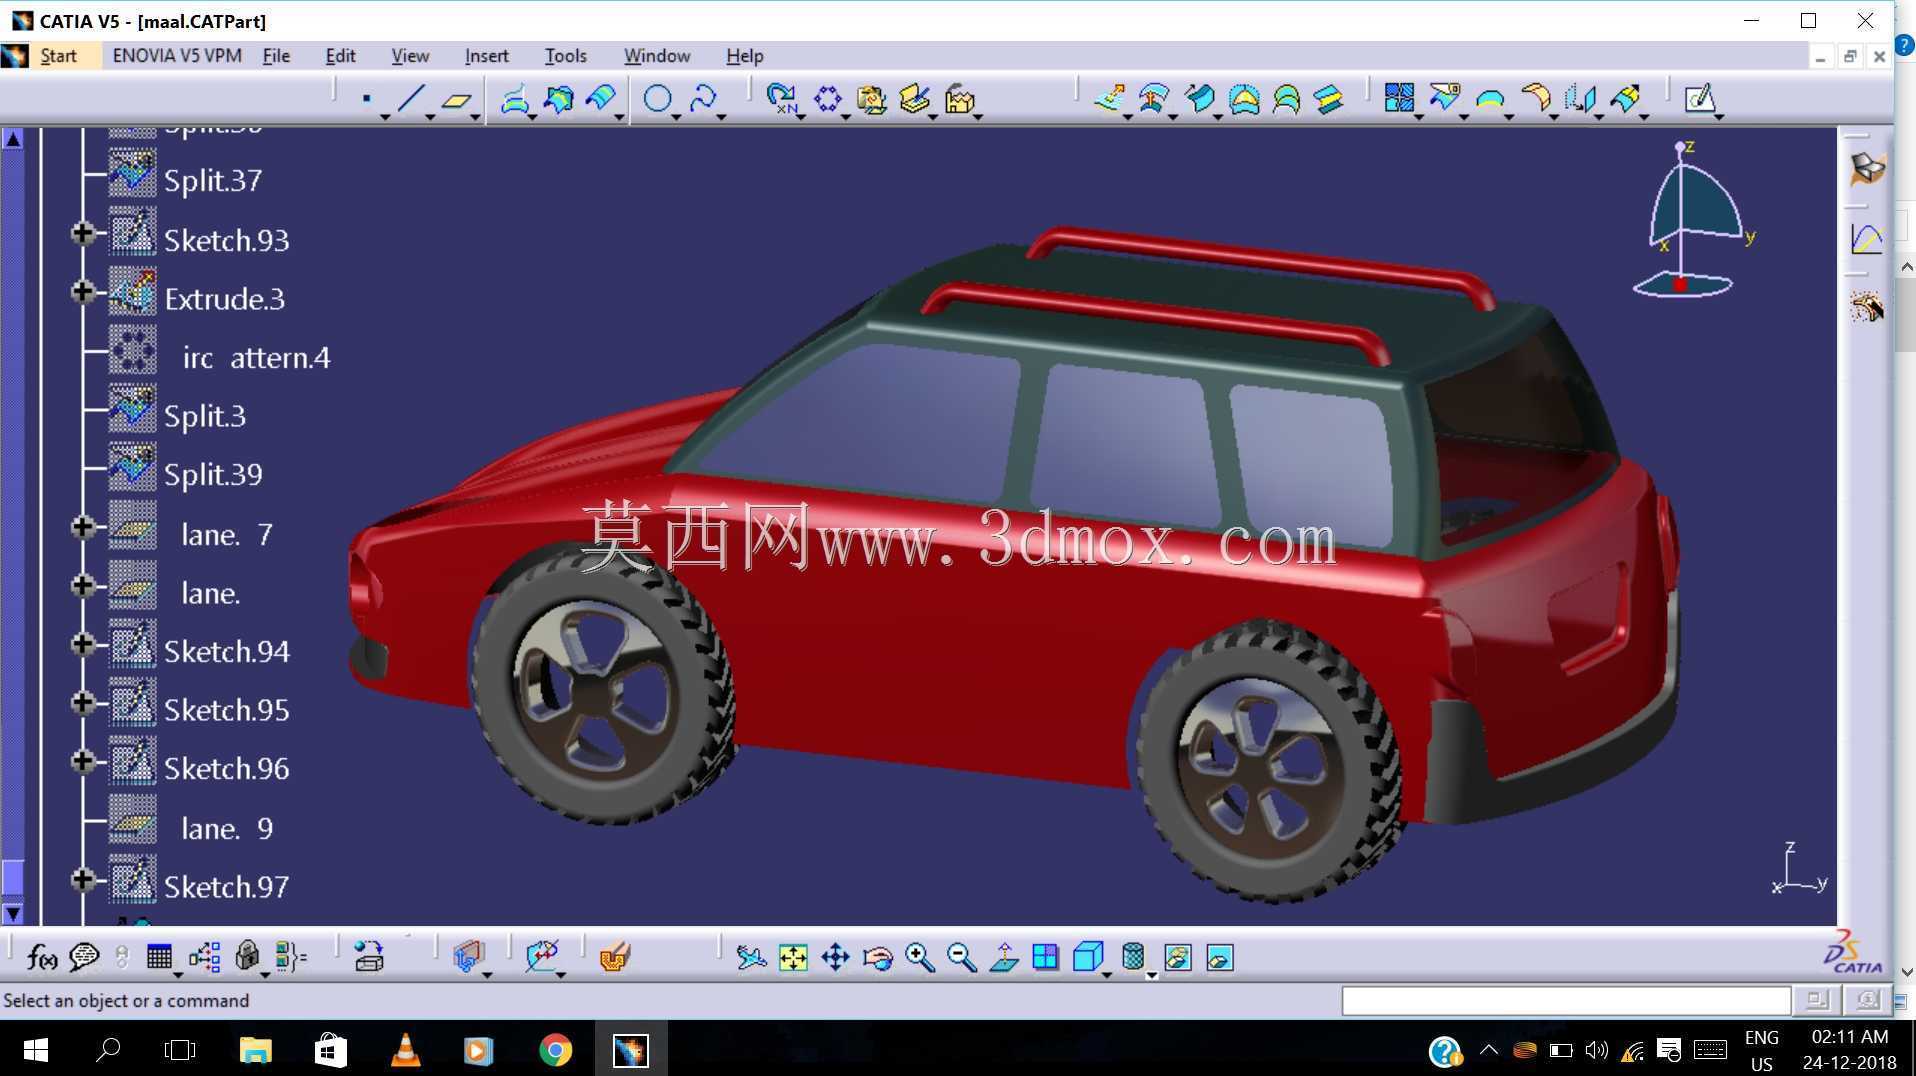Open File Explorer from the taskbar
The image size is (1916, 1076).
(x=256, y=1050)
